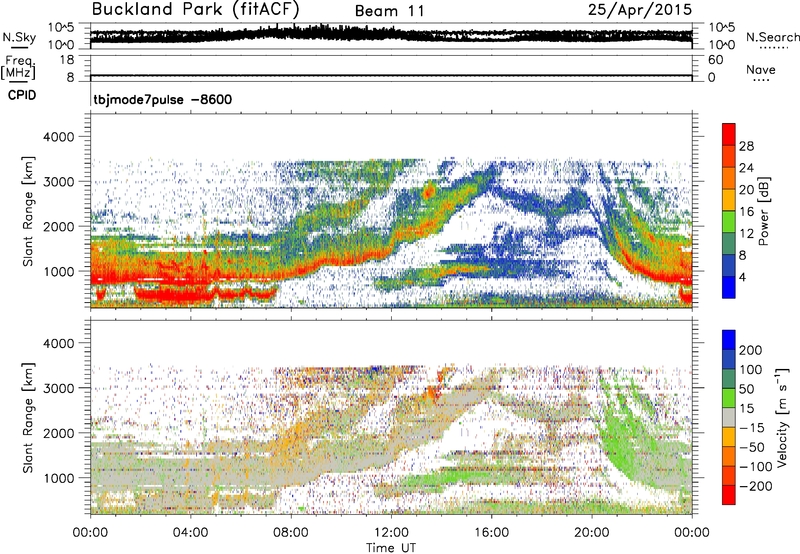The width and height of the screenshot is (800, 554).
Task: Click the '16:00' time axis label
Action: 491,533
